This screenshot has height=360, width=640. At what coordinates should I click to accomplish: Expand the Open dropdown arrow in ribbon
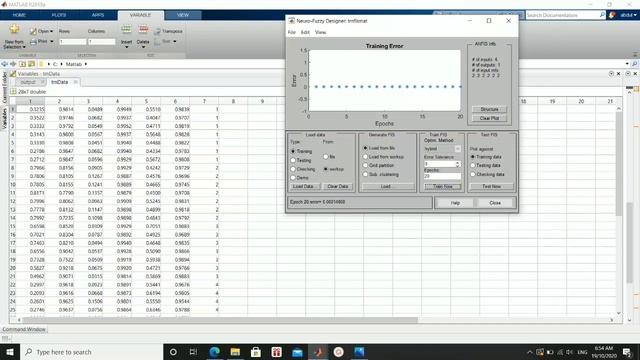[x=51, y=31]
